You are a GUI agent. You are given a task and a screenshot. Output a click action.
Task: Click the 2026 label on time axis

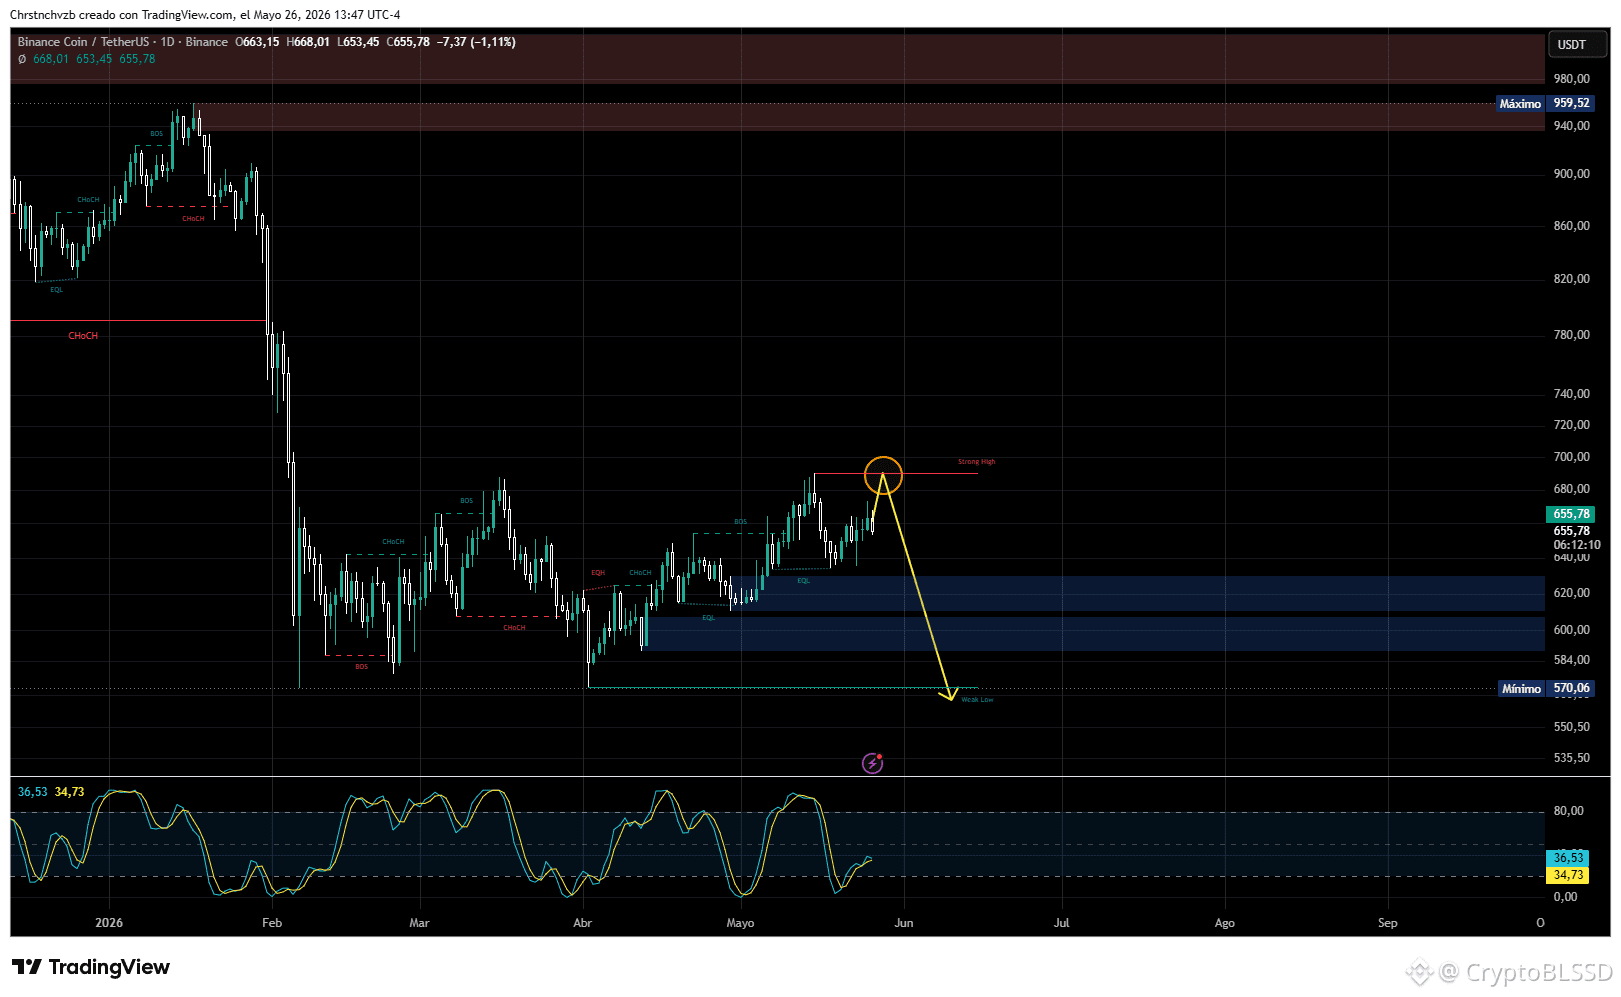click(109, 923)
